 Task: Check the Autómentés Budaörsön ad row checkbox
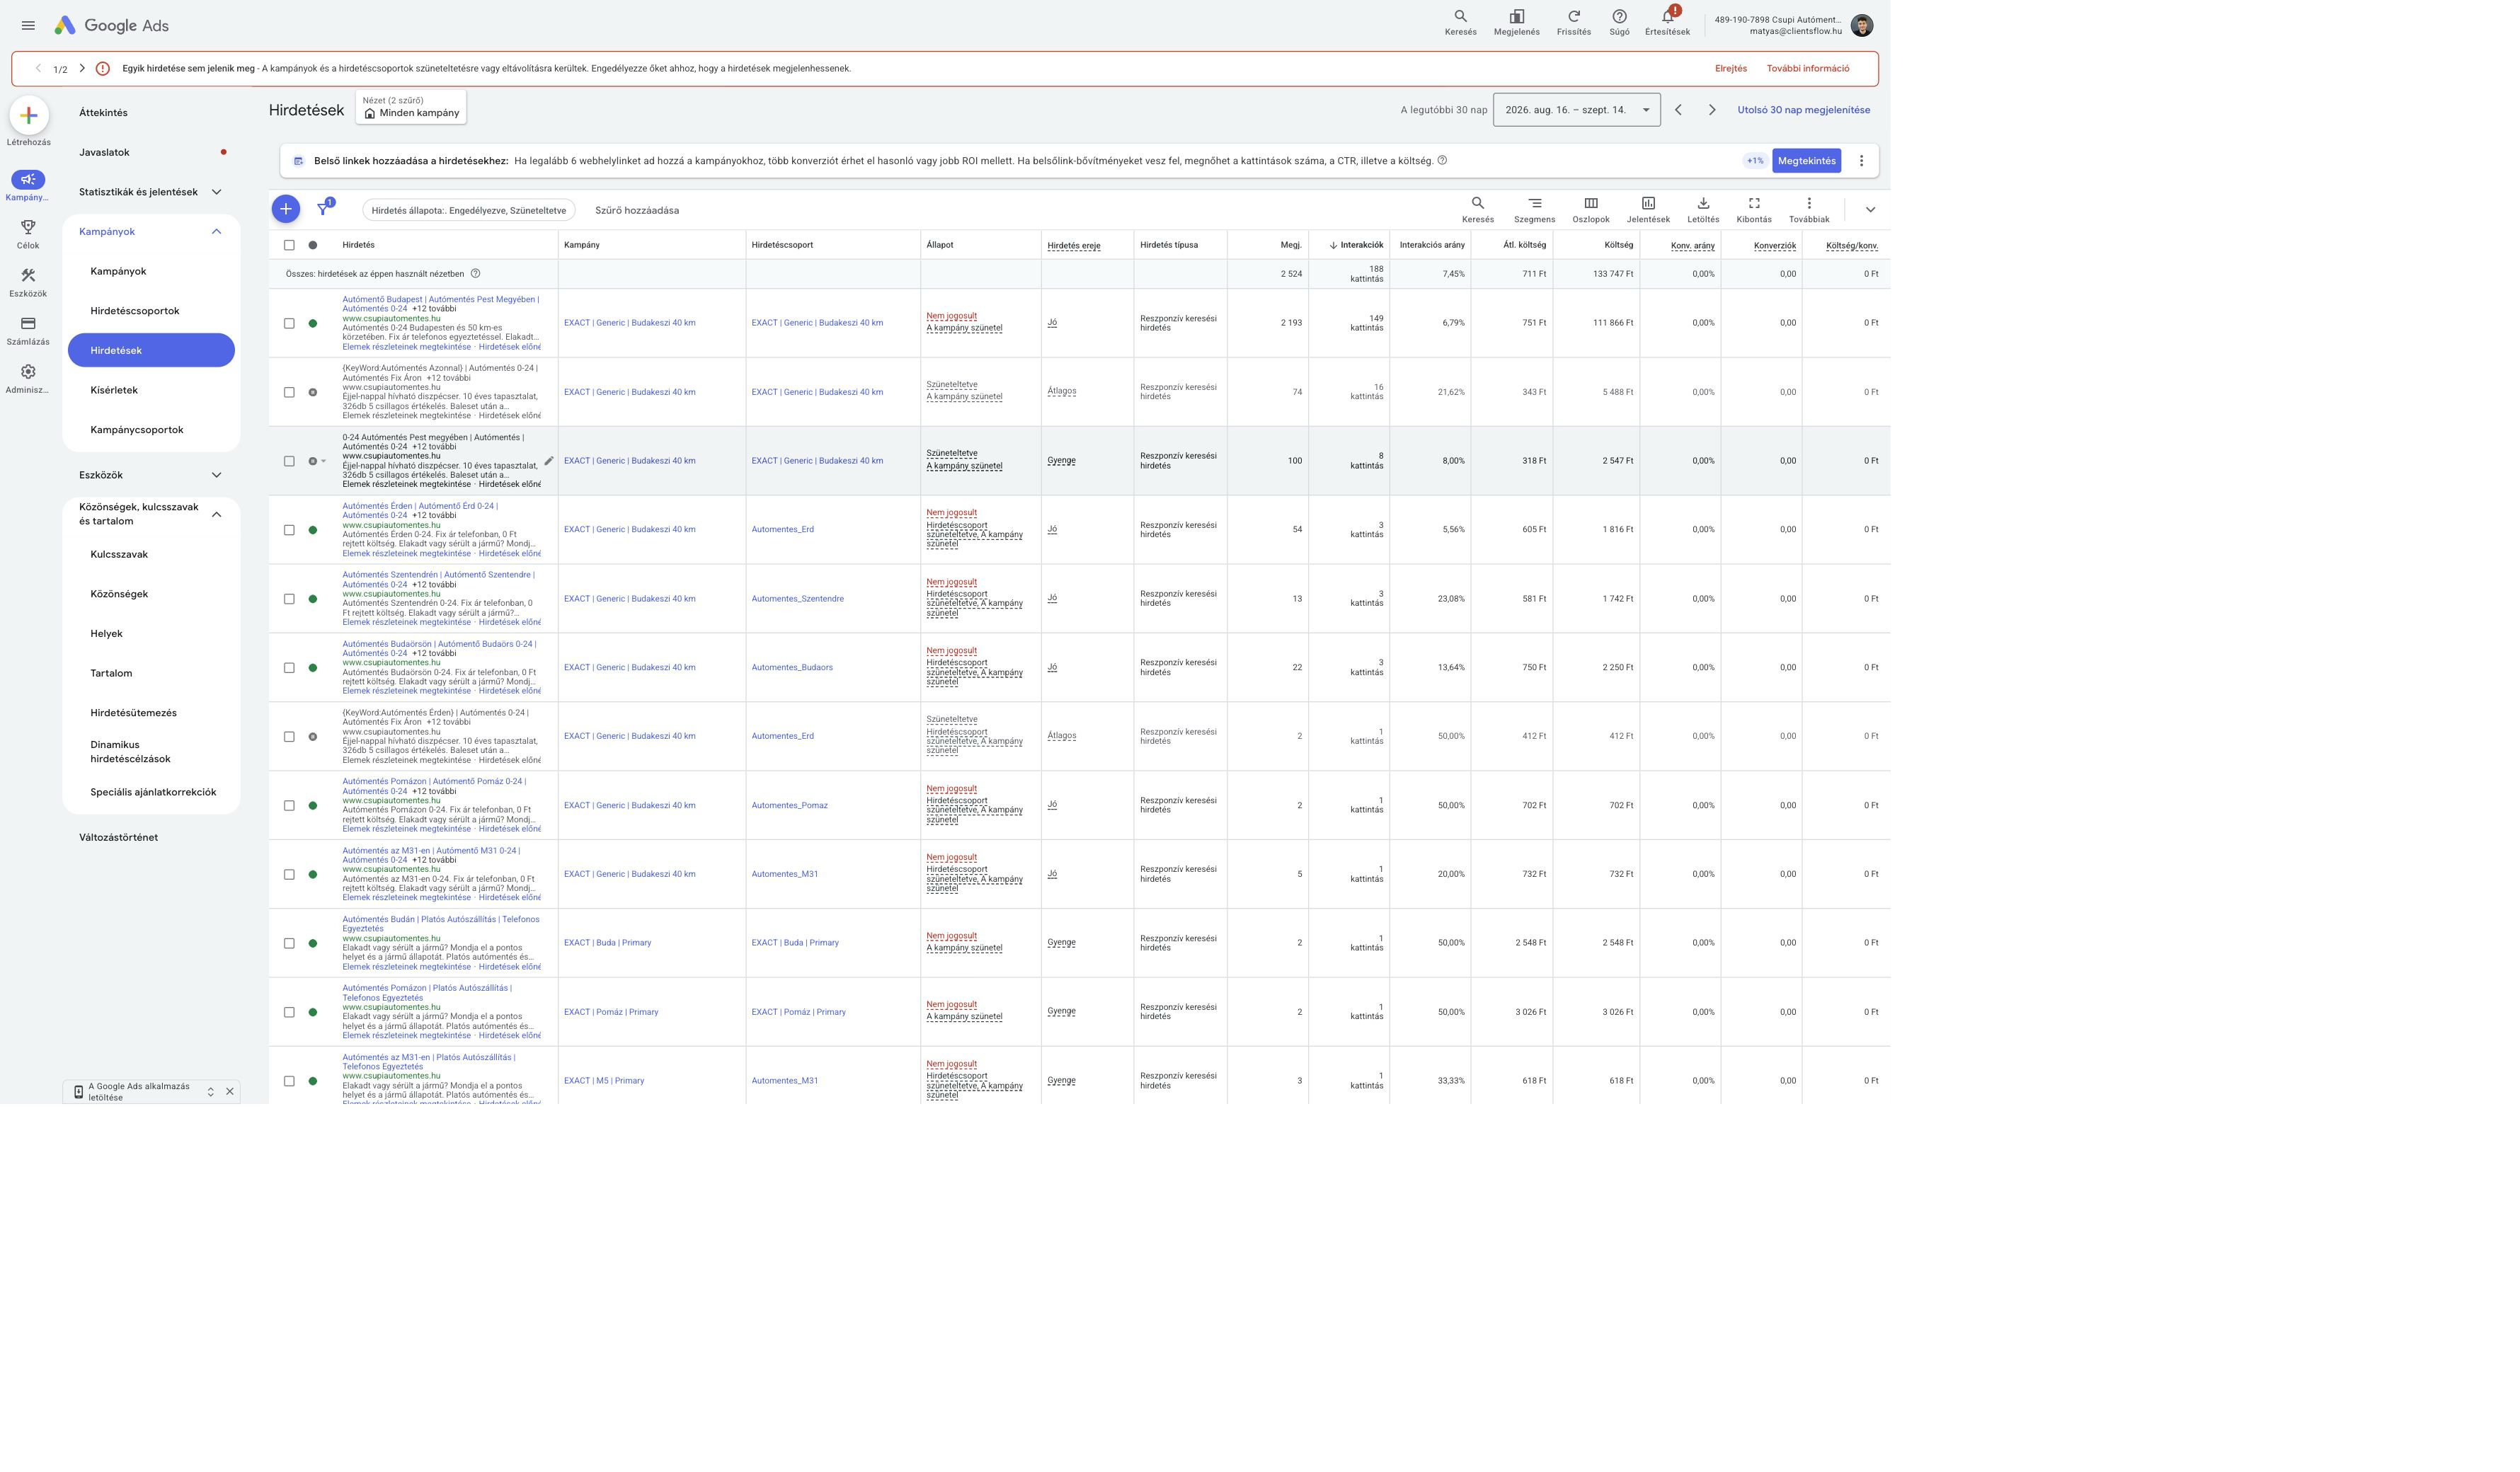[289, 668]
